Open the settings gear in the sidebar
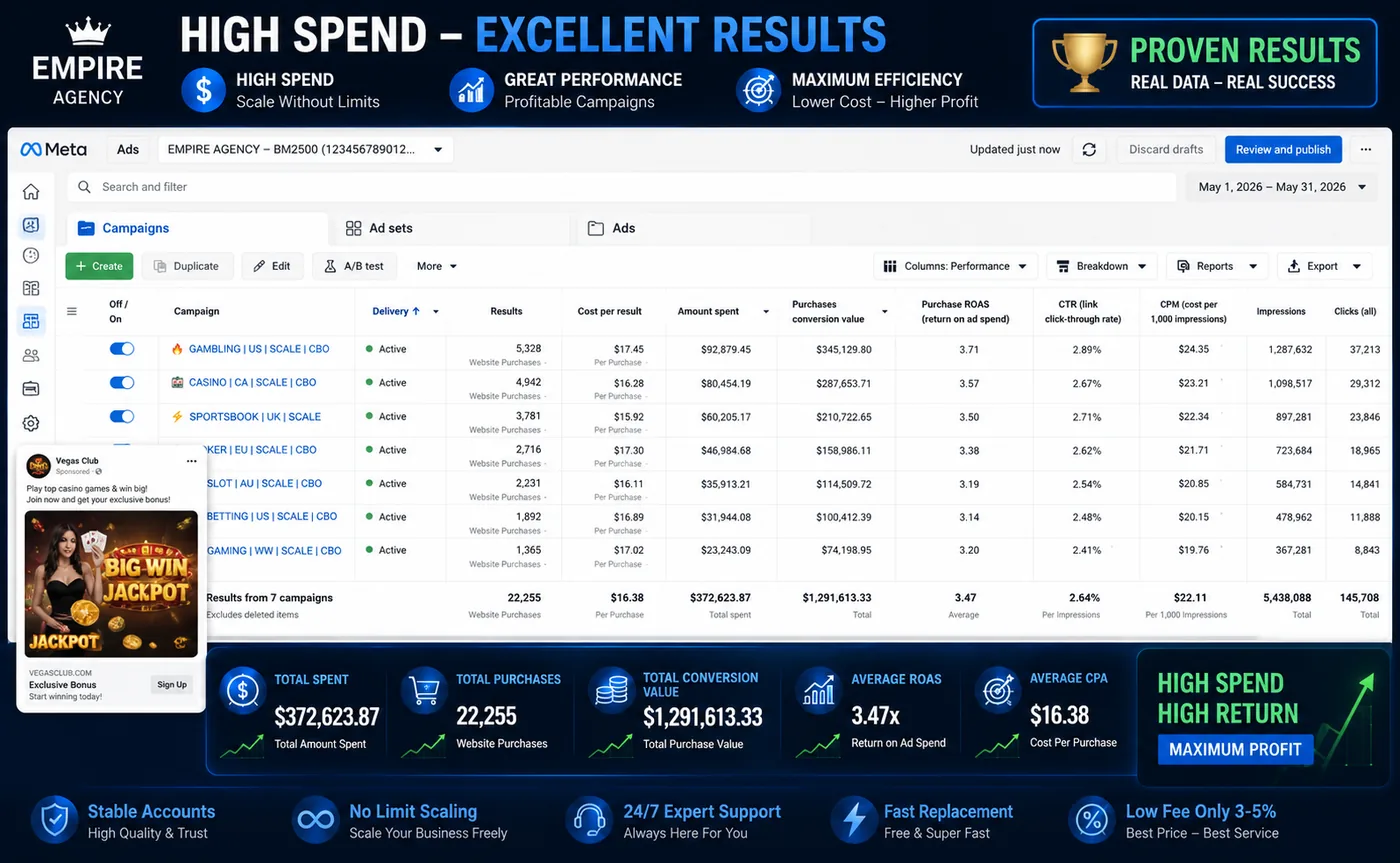 31,423
